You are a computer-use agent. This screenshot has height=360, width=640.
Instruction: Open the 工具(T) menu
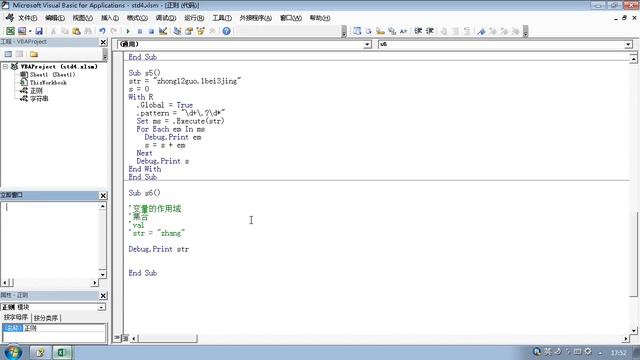[222, 18]
